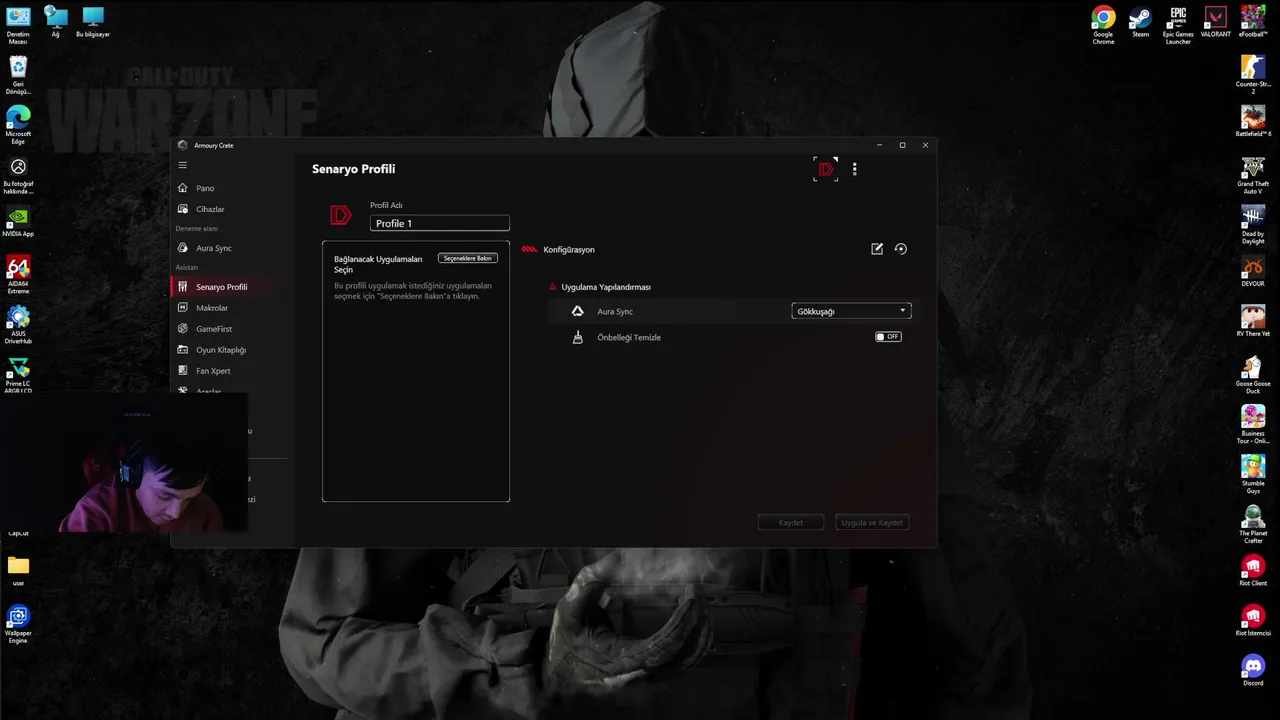Launch Google Chrome from the desktop
Viewport: 1280px width, 720px height.
point(1103,25)
